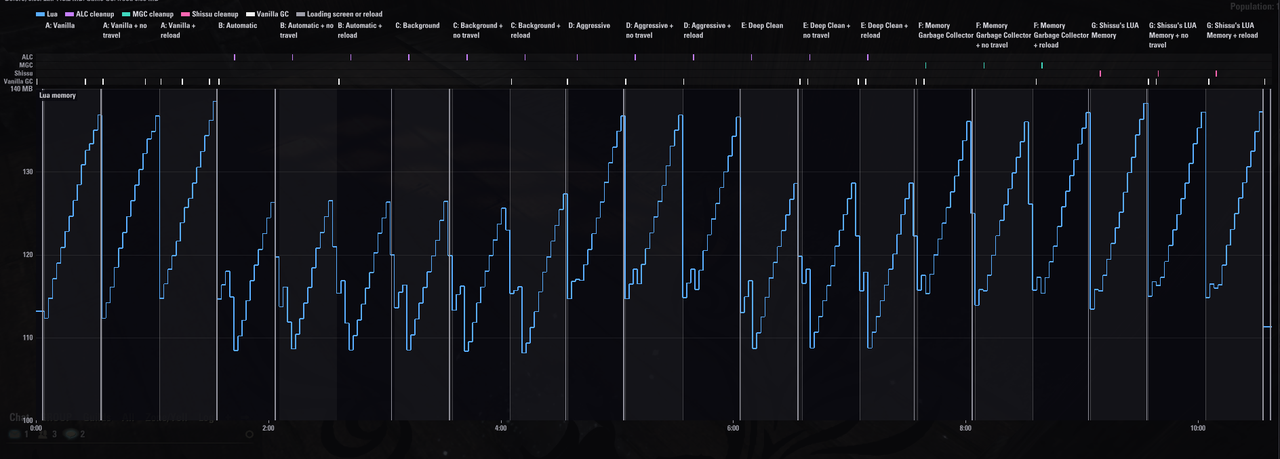Click the 6:00 time axis tick

click(x=733, y=428)
